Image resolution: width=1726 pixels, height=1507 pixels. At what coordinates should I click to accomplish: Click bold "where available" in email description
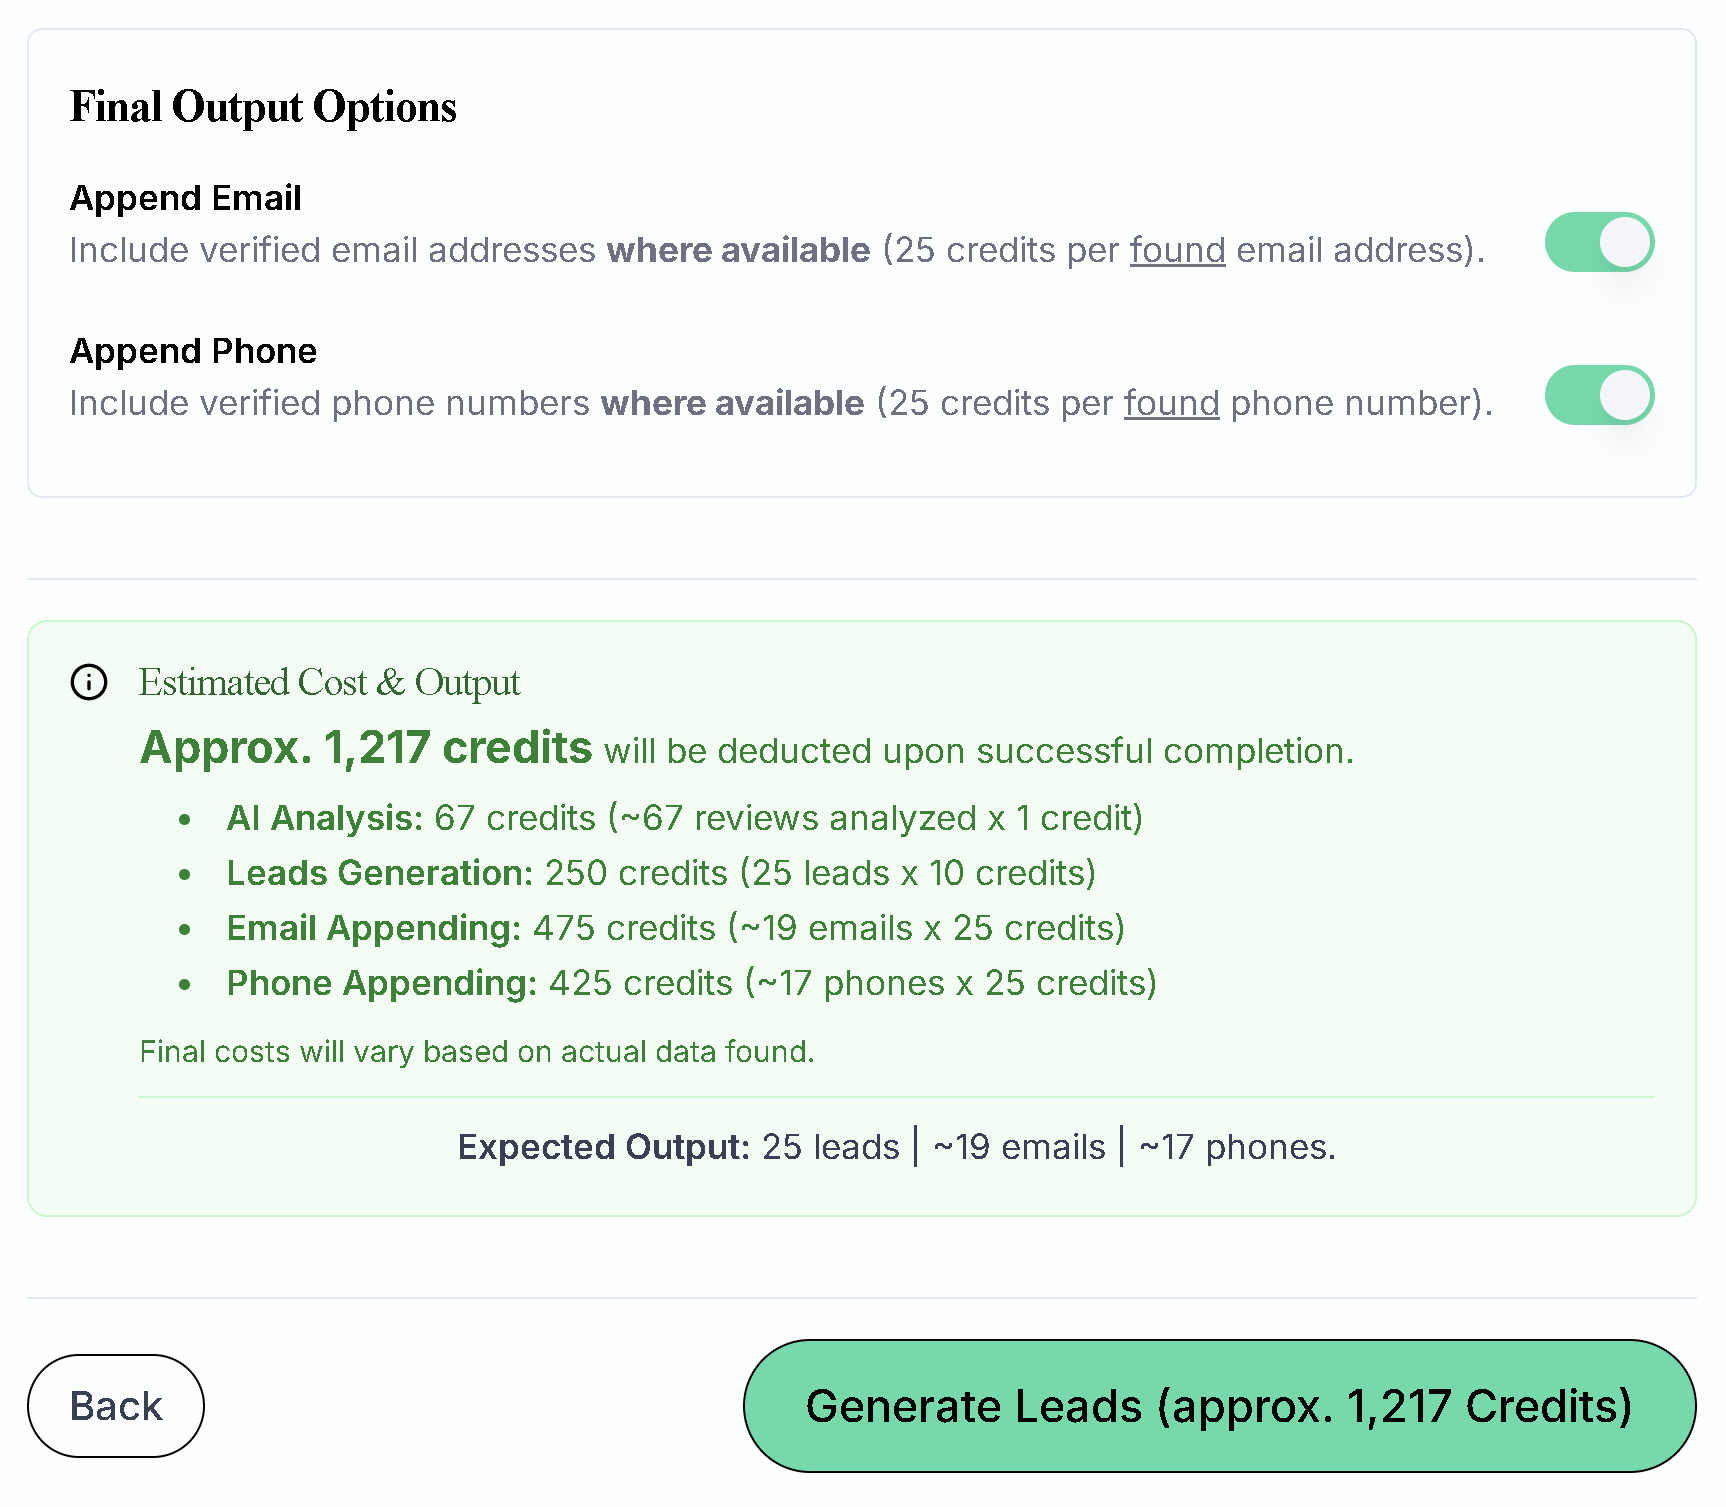[x=738, y=250]
